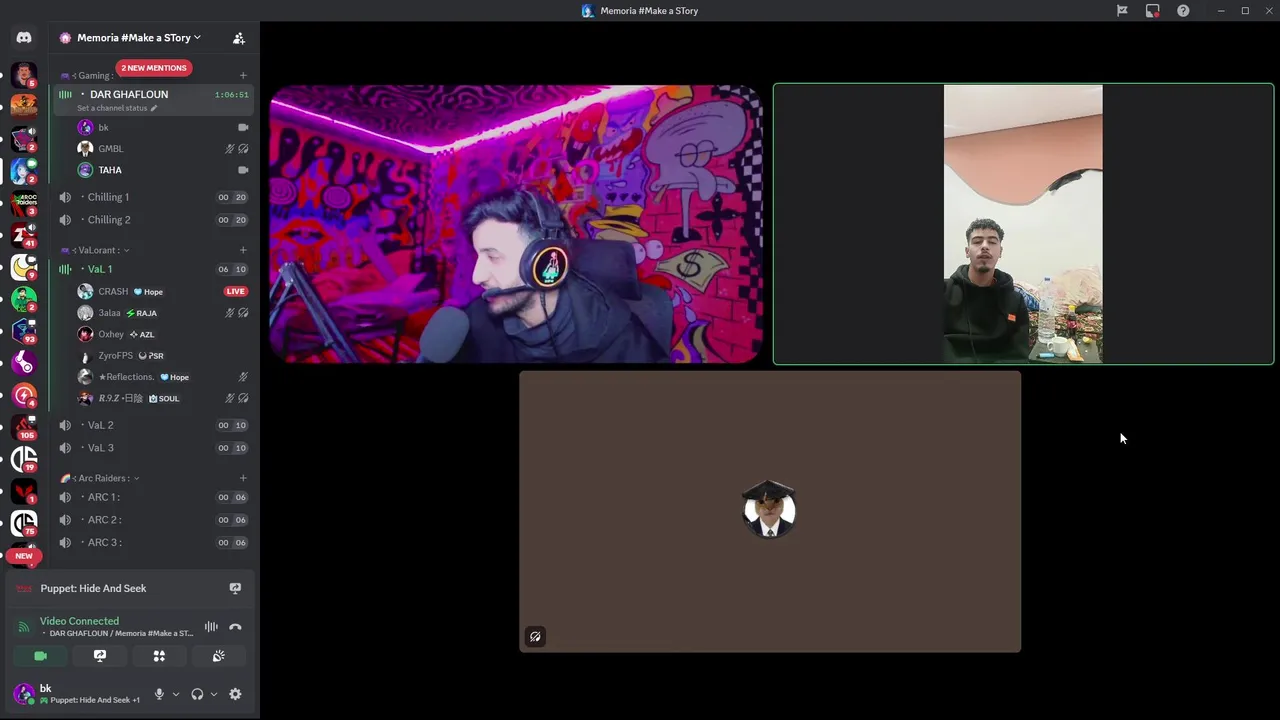
Task: Click the NEW servers indicator pill
Action: [24, 556]
